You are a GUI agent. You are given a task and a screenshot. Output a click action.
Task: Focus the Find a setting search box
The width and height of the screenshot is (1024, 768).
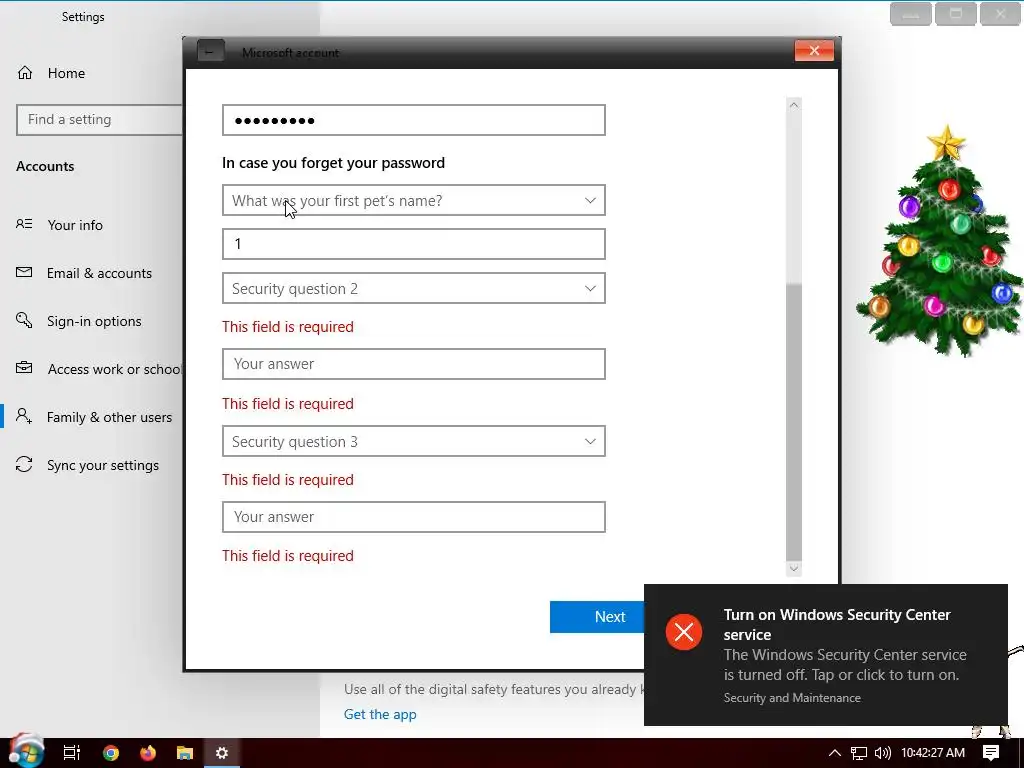pos(99,120)
